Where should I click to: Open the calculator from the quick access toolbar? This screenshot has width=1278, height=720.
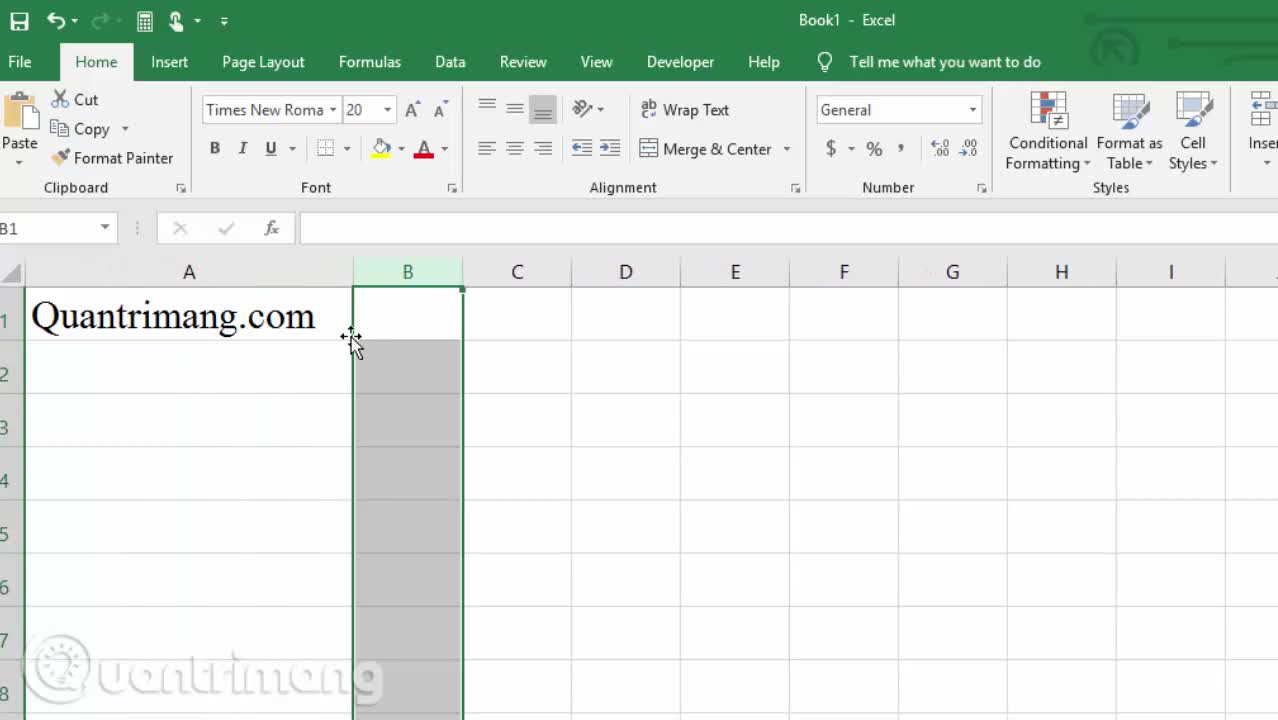[x=145, y=21]
